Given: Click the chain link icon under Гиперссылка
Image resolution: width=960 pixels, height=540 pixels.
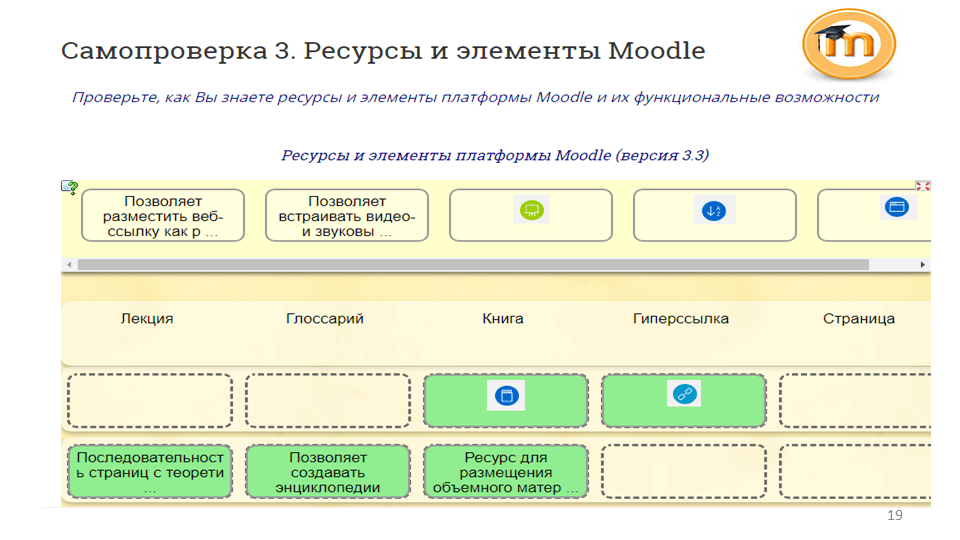Looking at the screenshot, I should [684, 395].
